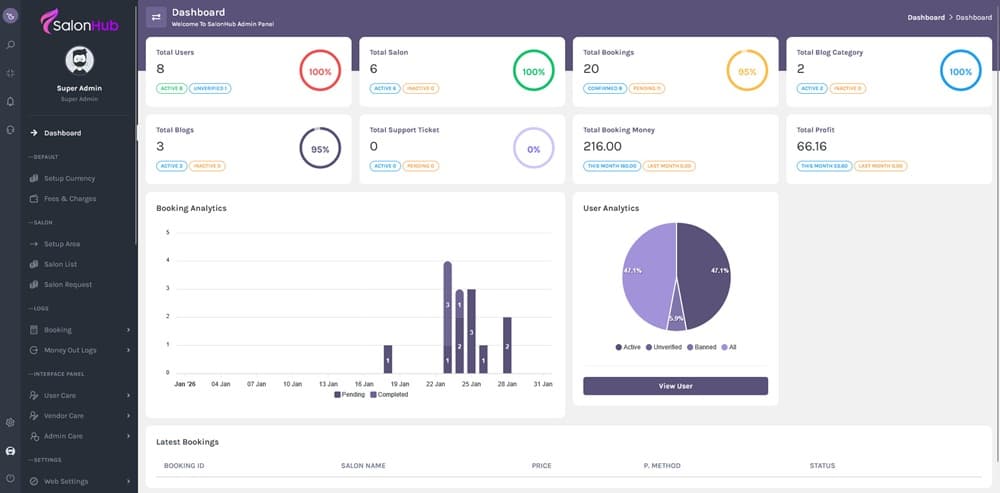Click the Fees & Charges sidebar icon
This screenshot has height=493, width=1000.
34,199
